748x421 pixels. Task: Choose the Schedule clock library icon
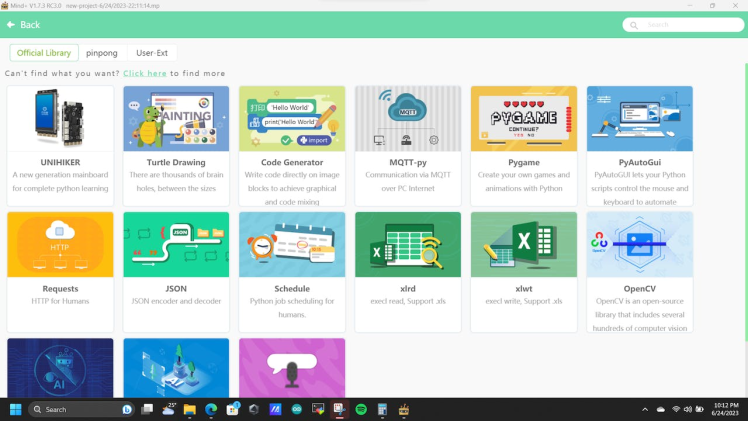[292, 244]
